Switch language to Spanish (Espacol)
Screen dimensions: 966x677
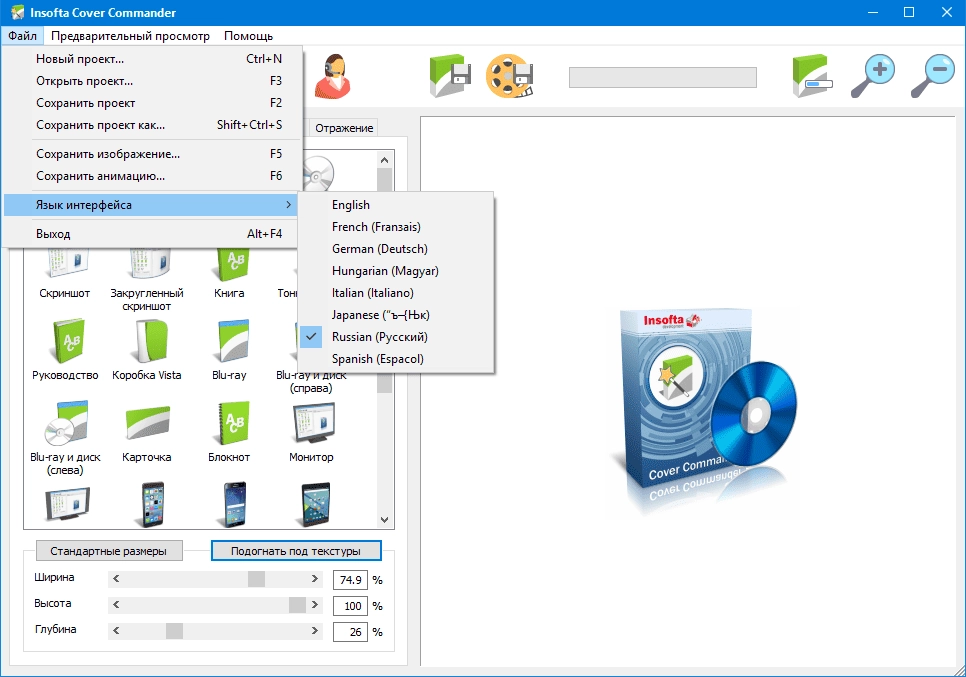pyautogui.click(x=396, y=359)
